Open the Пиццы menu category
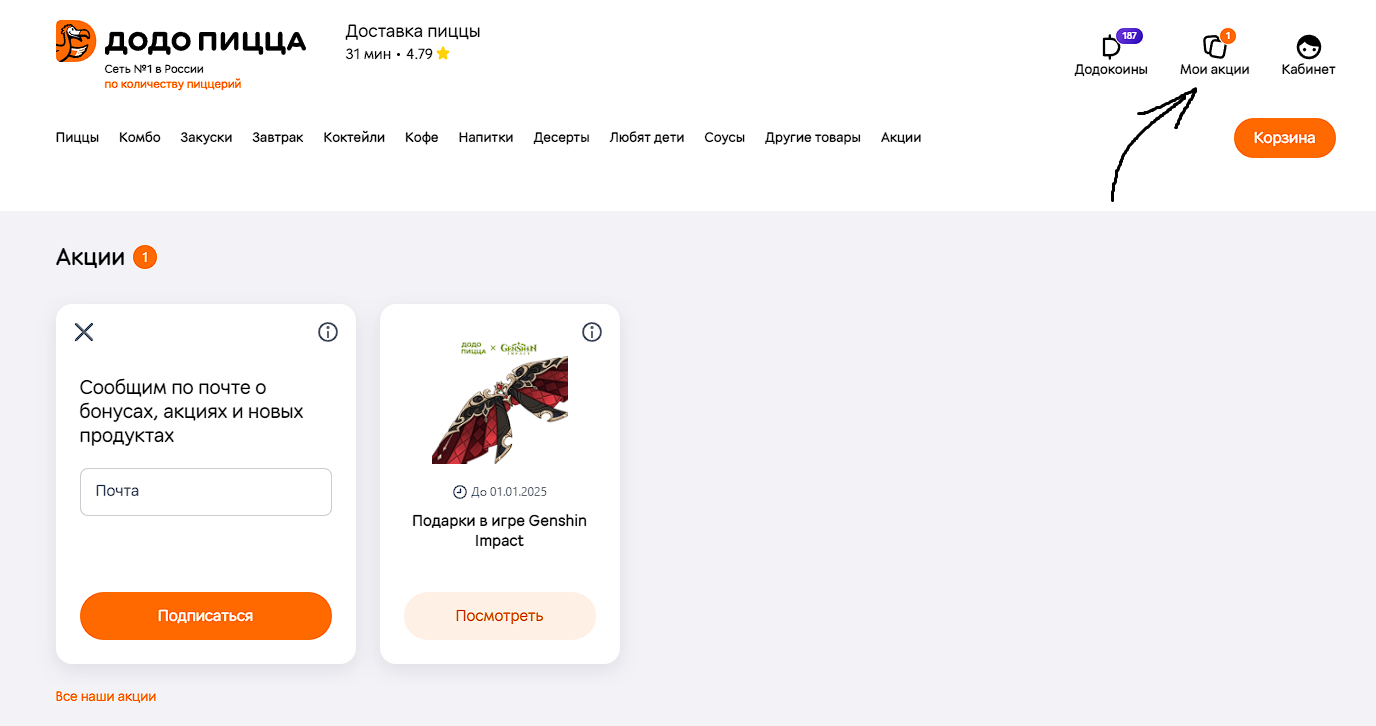1376x726 pixels. 77,138
